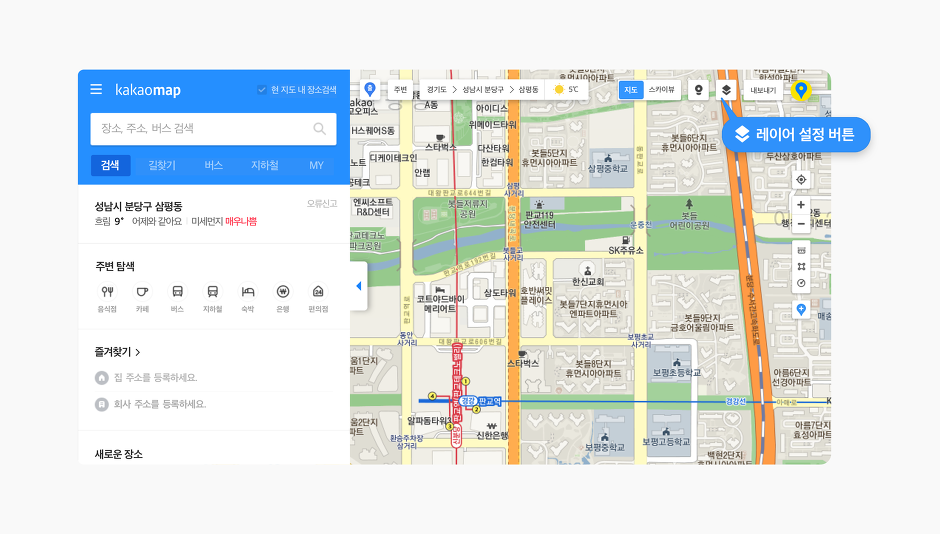Select the distance ruler tool

(x=801, y=251)
